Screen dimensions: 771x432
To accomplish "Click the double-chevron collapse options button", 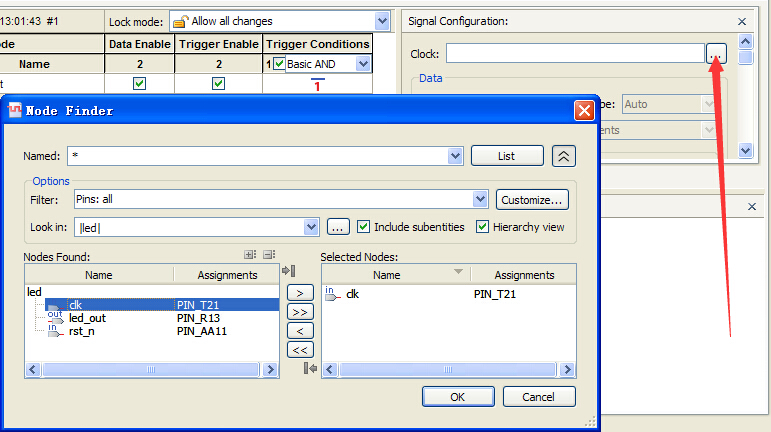I will [x=564, y=156].
